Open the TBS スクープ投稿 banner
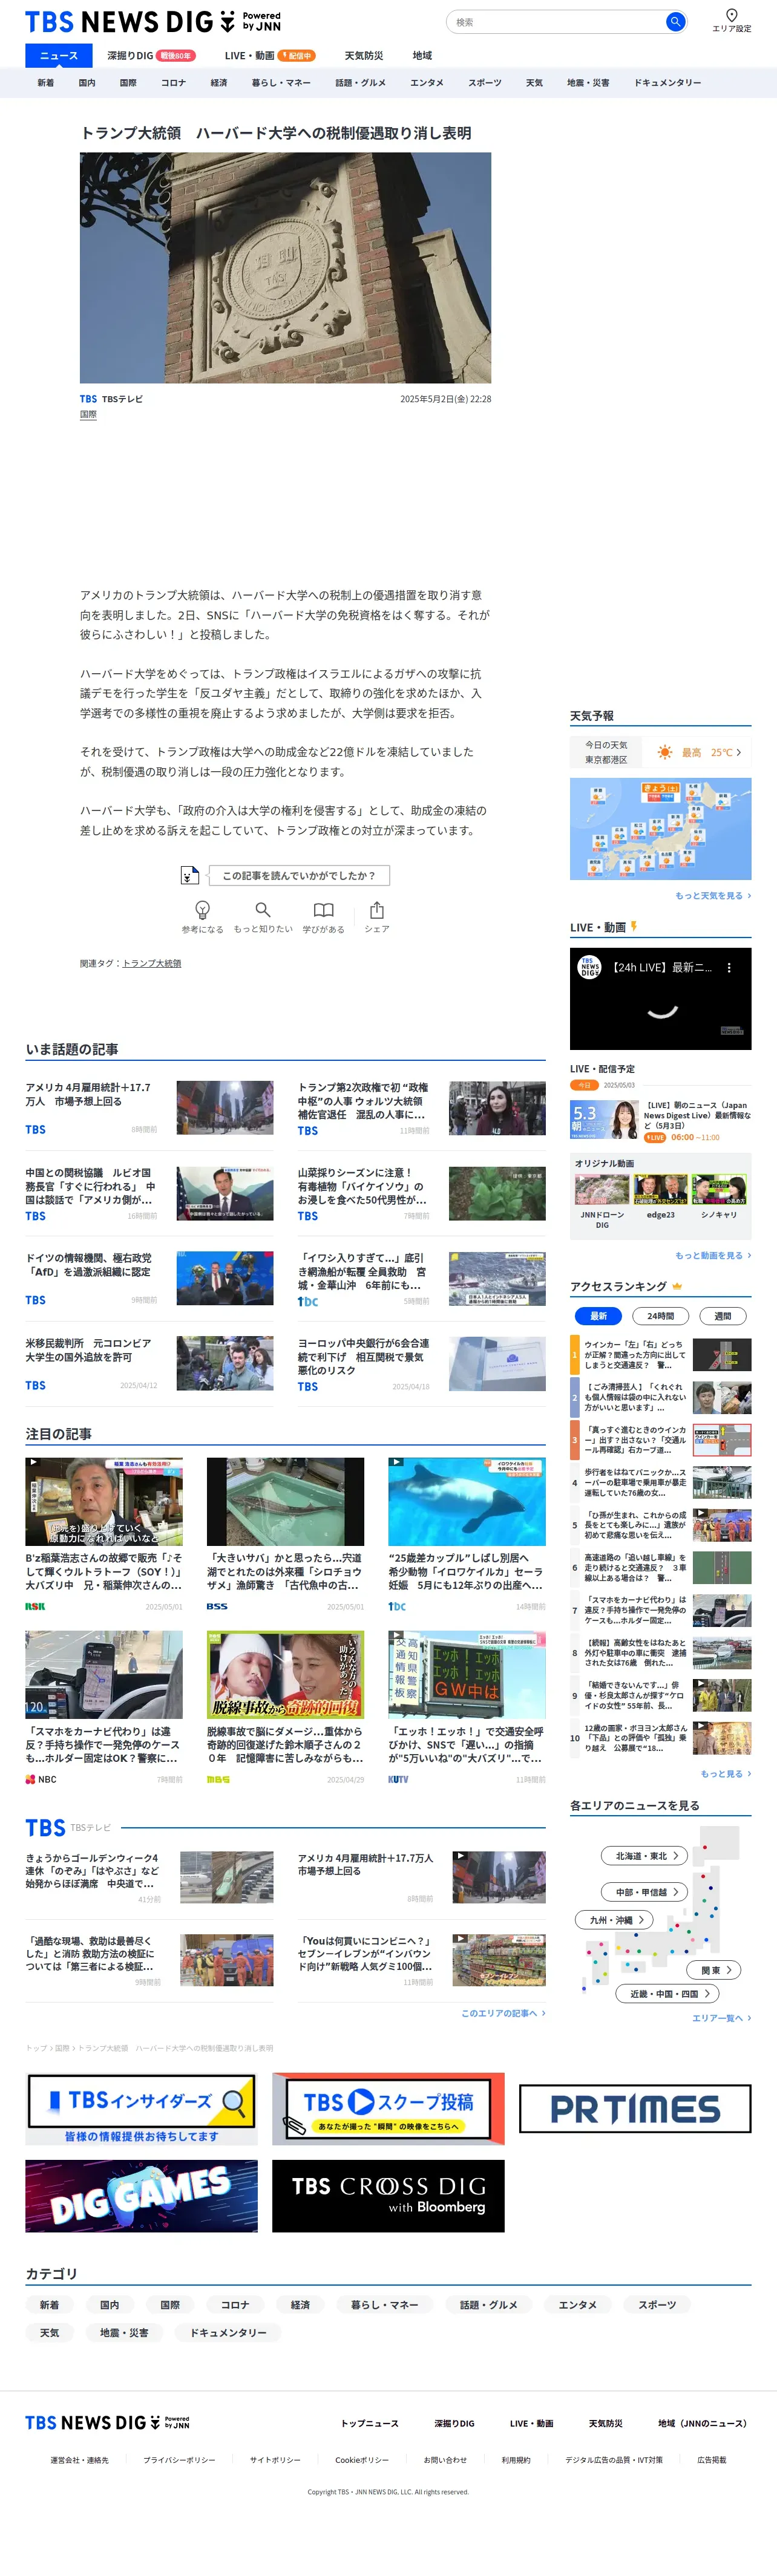The image size is (777, 2576). pyautogui.click(x=388, y=2109)
